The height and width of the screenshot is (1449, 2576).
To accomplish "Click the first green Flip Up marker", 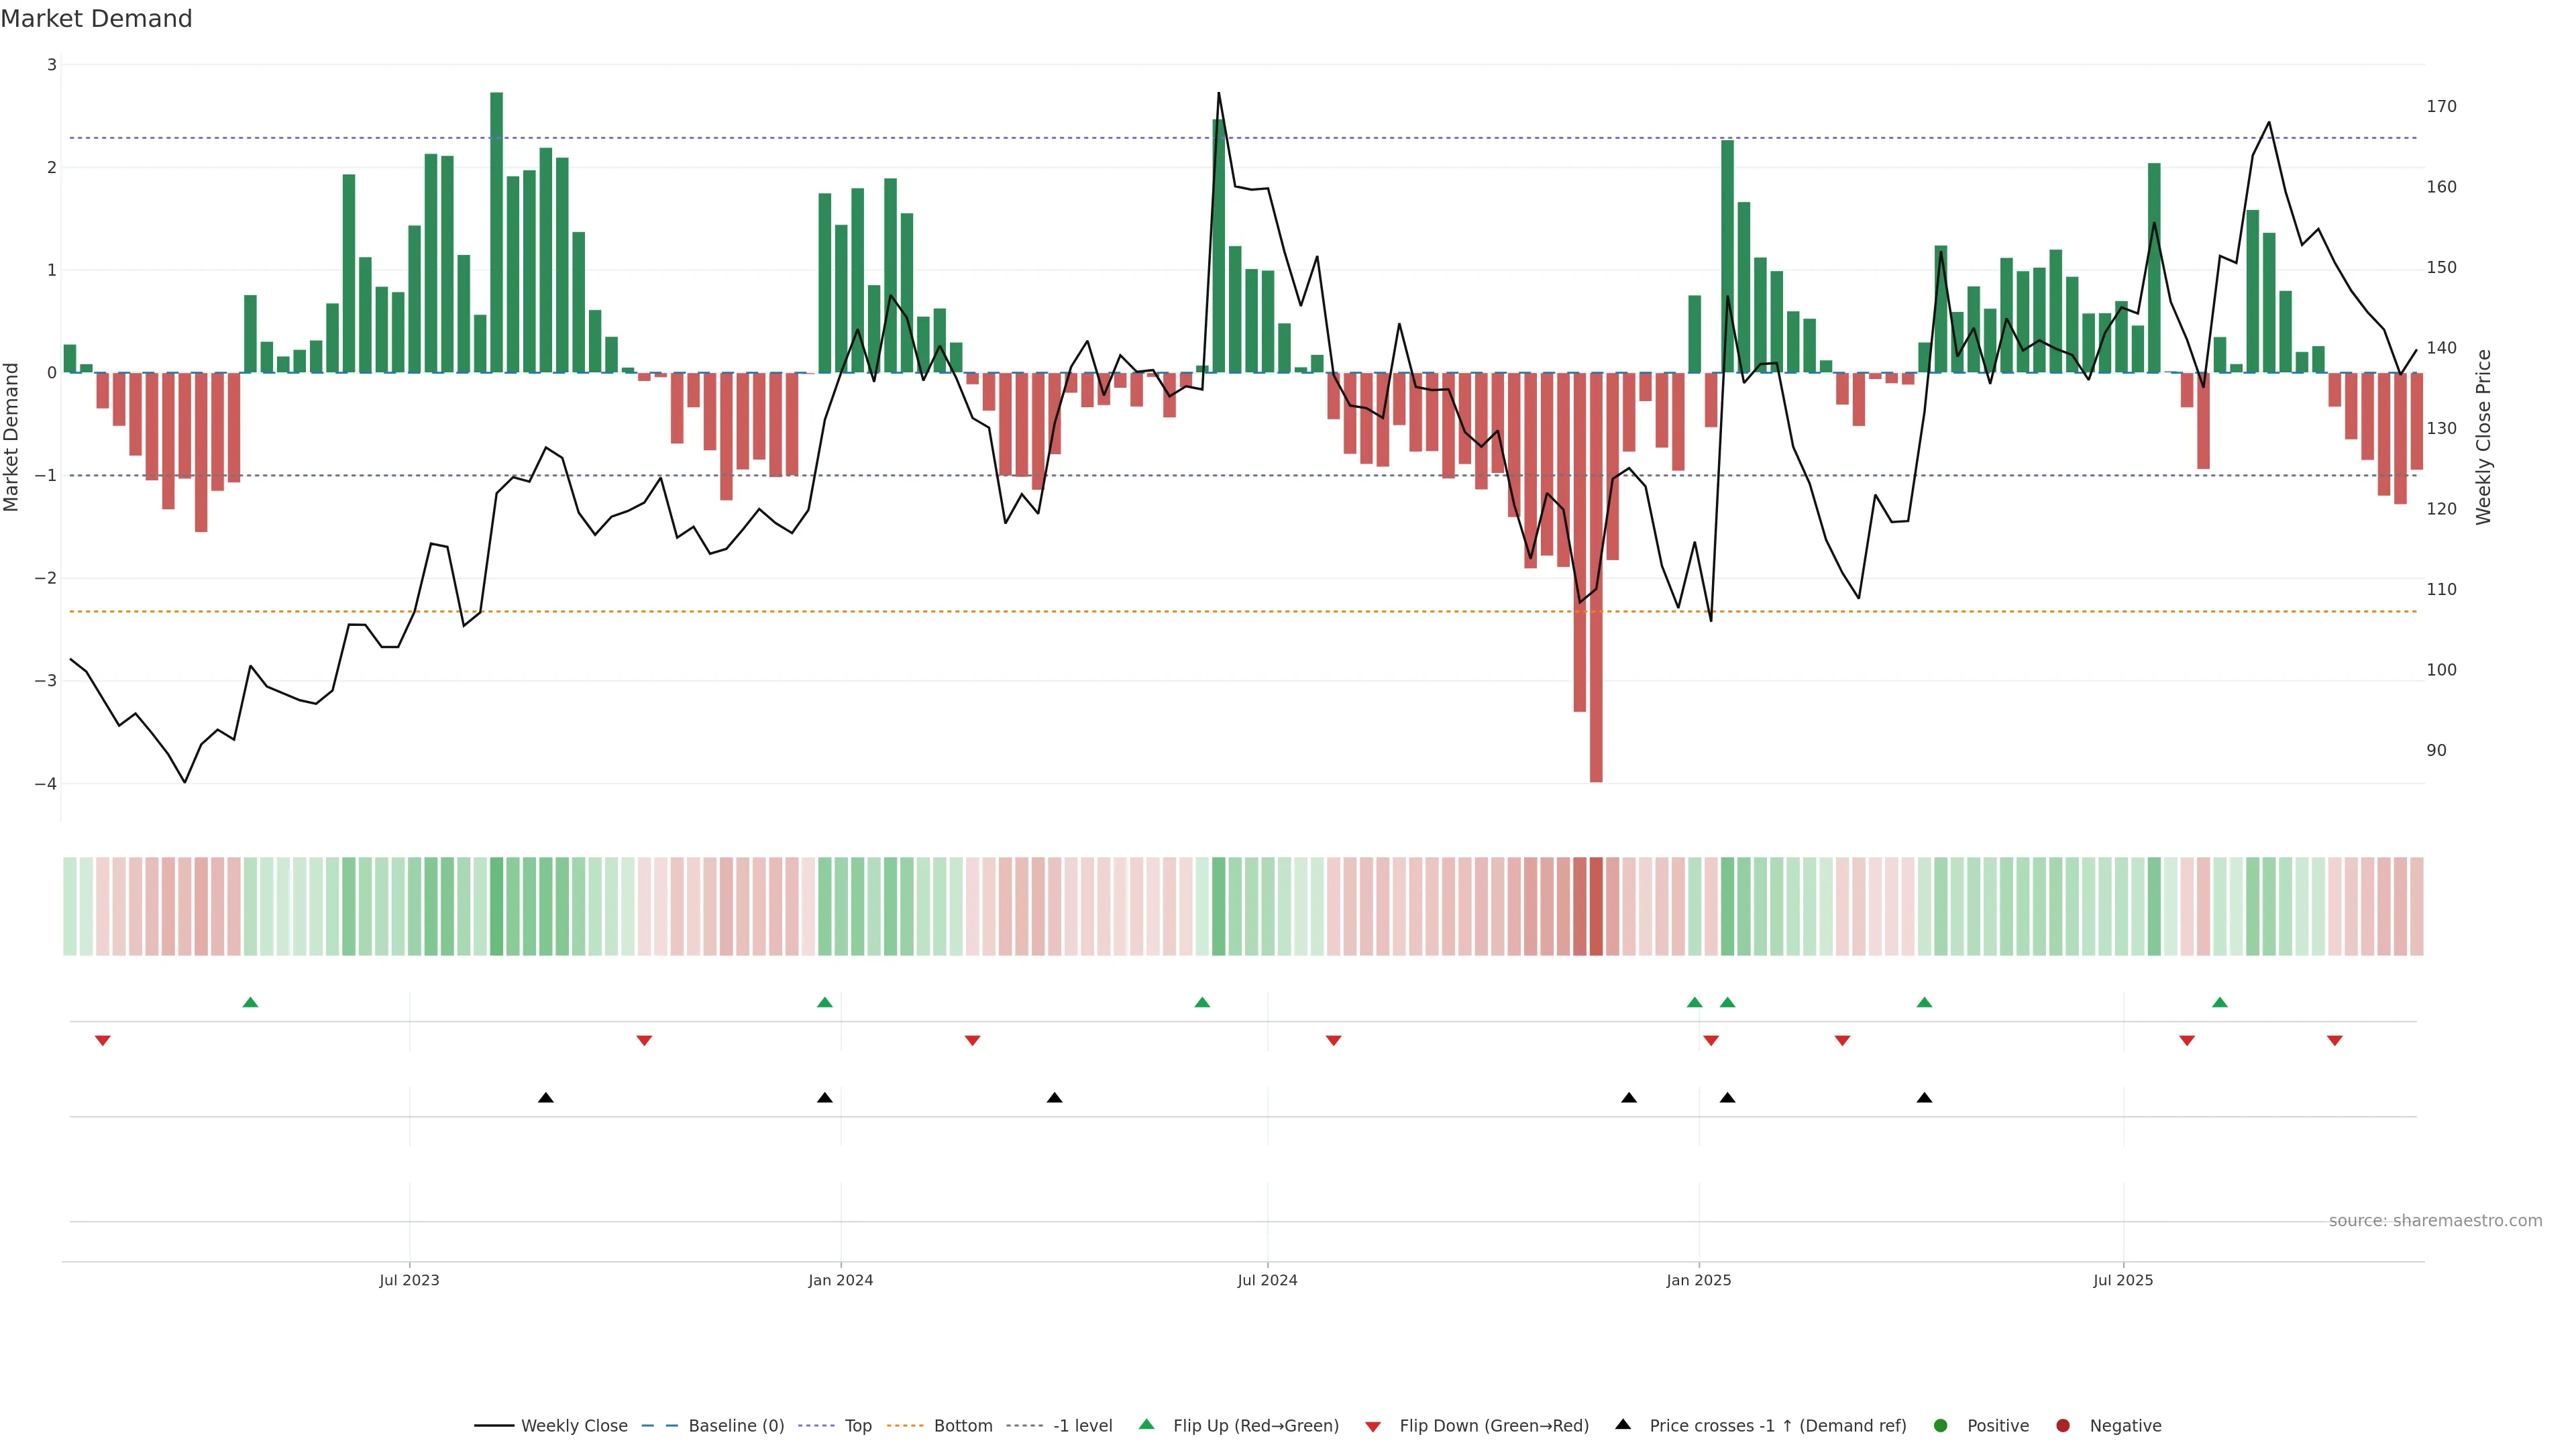I will pyautogui.click(x=251, y=1002).
